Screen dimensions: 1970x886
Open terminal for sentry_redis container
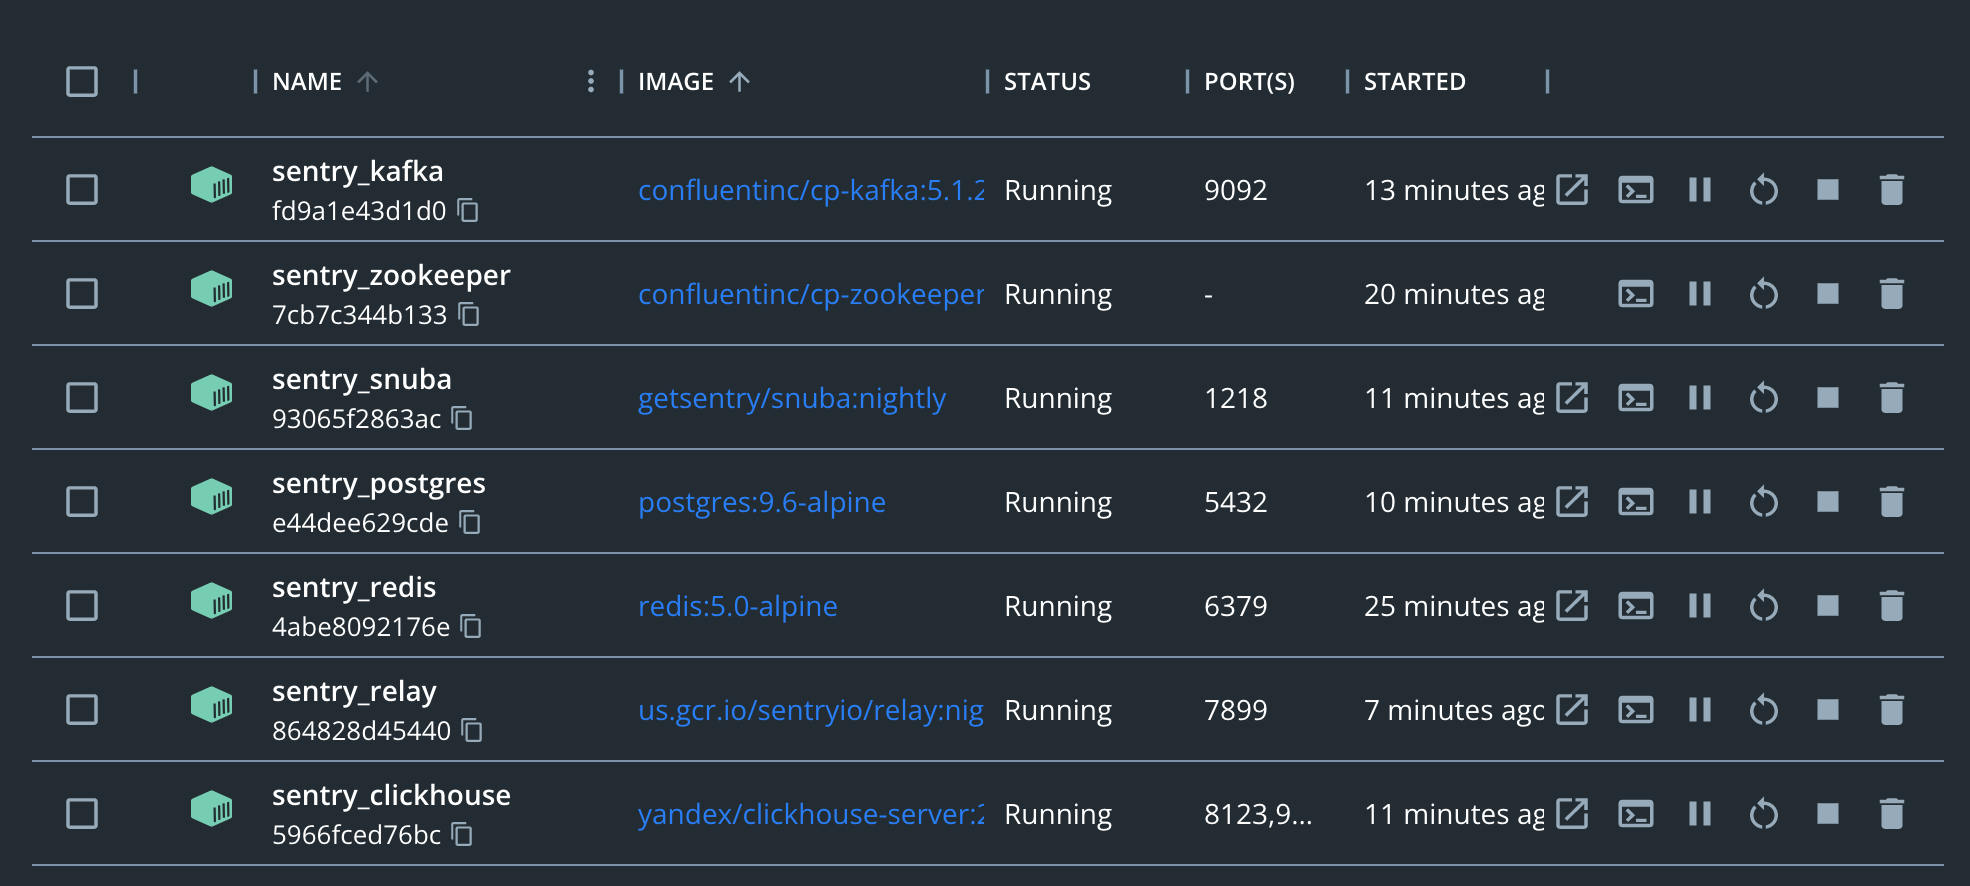pyautogui.click(x=1636, y=605)
